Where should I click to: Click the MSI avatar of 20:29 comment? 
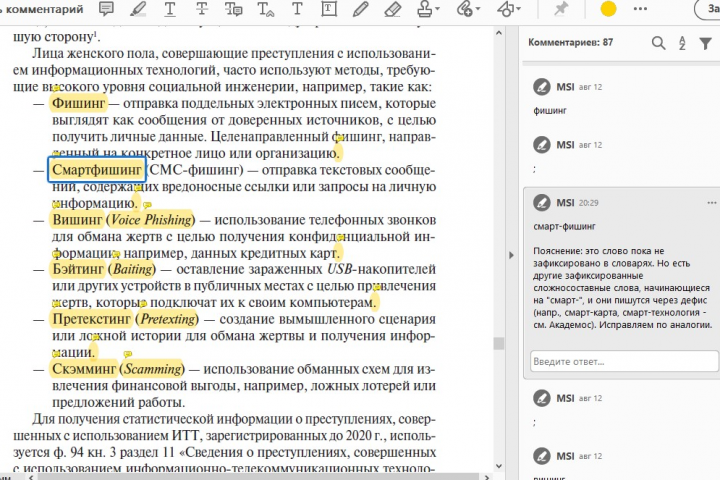[x=542, y=203]
